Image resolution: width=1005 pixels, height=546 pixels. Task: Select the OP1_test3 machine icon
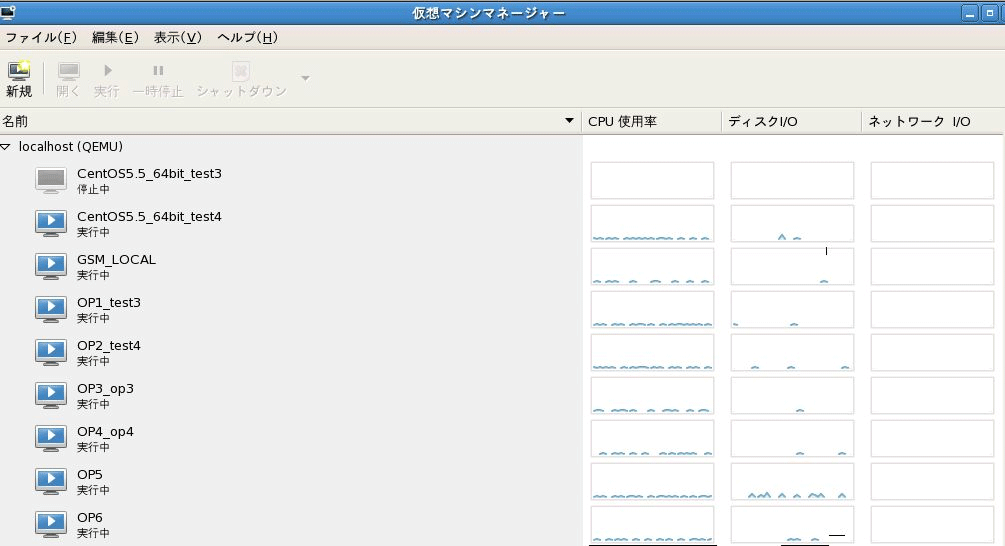51,309
